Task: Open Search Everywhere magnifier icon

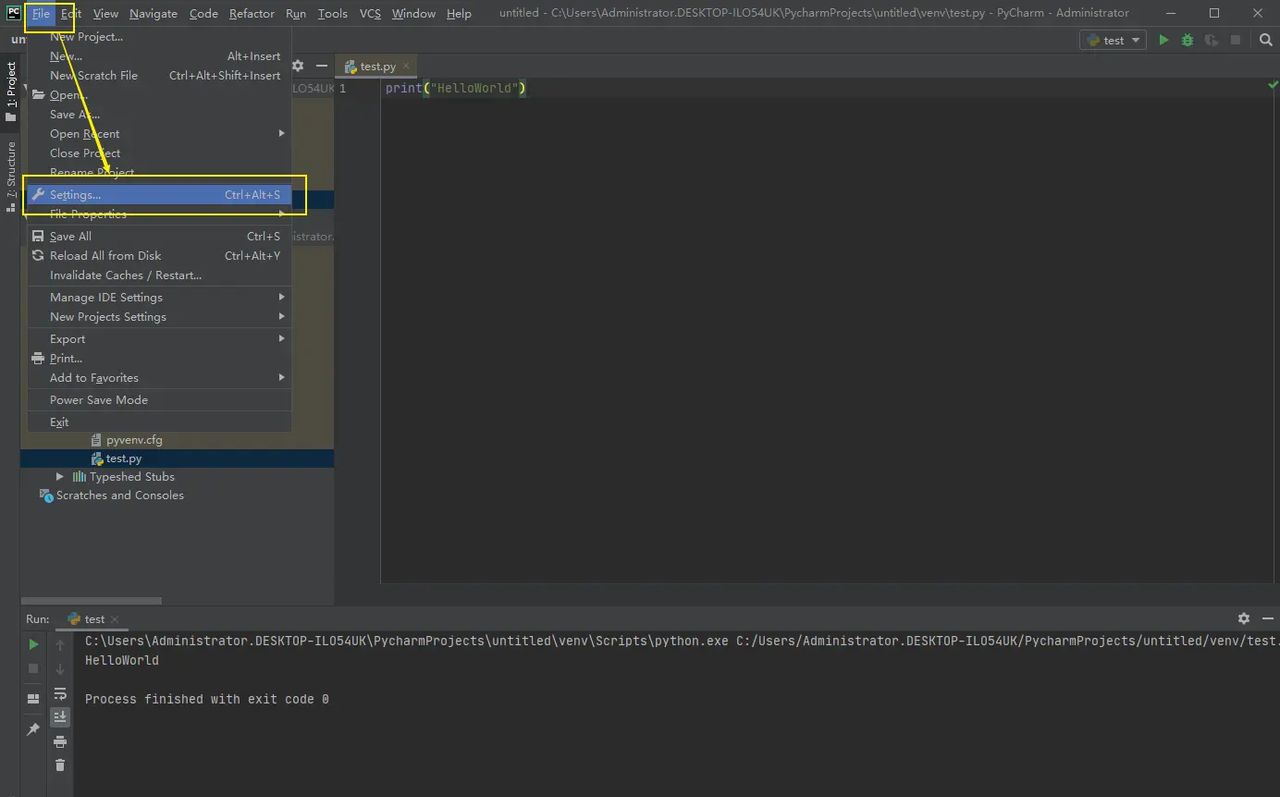Action: coord(1265,40)
